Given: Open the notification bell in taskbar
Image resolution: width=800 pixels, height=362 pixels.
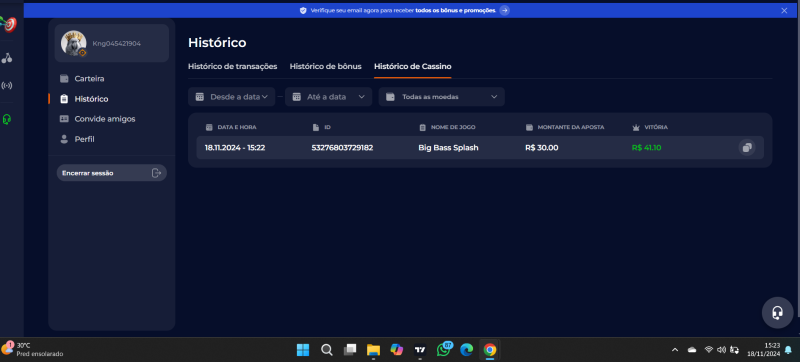Looking at the screenshot, I should (788, 350).
